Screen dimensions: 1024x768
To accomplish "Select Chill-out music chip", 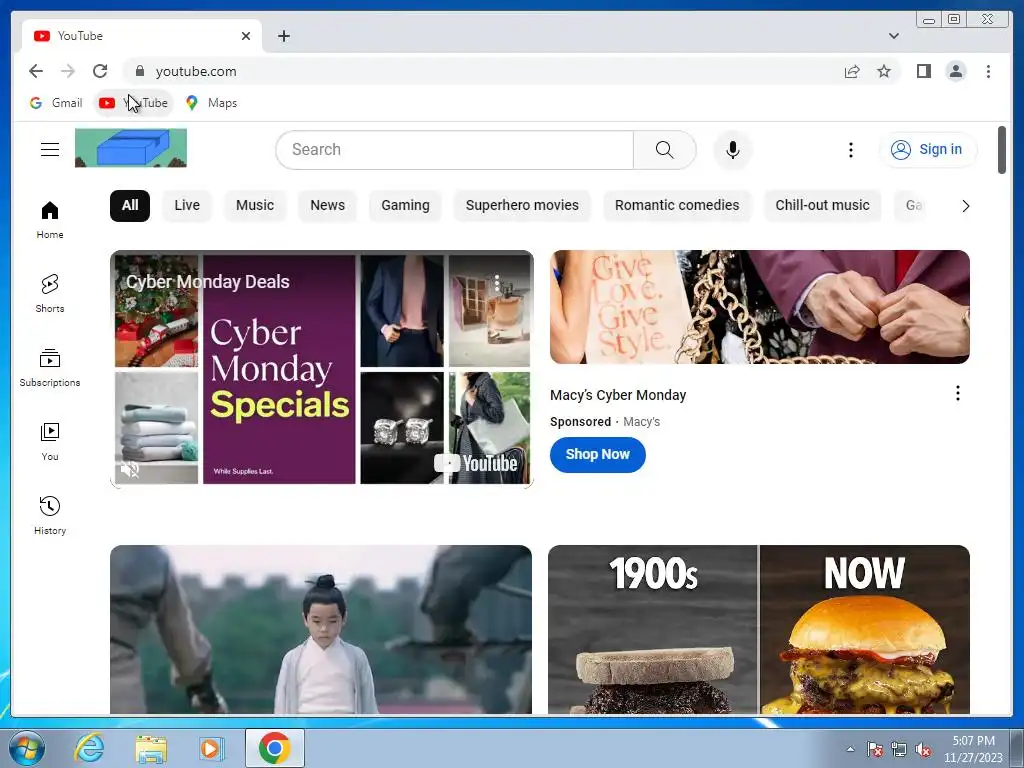I will pyautogui.click(x=822, y=206).
